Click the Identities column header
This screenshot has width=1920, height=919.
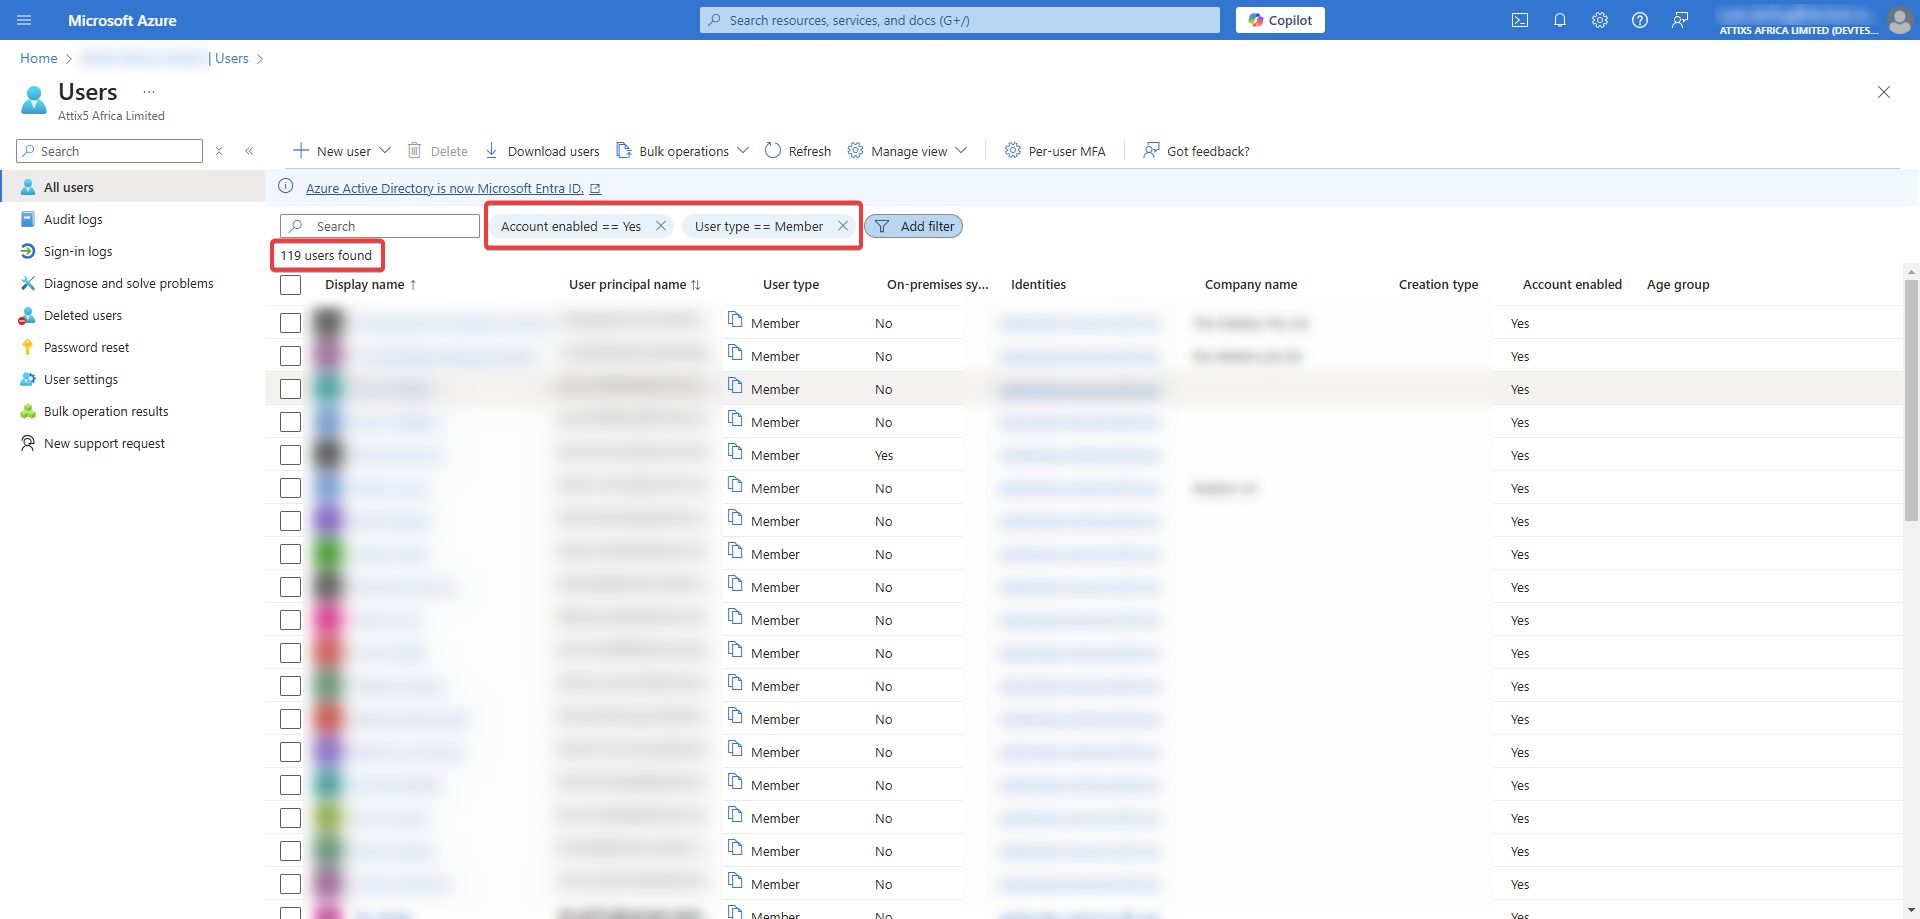(1038, 285)
